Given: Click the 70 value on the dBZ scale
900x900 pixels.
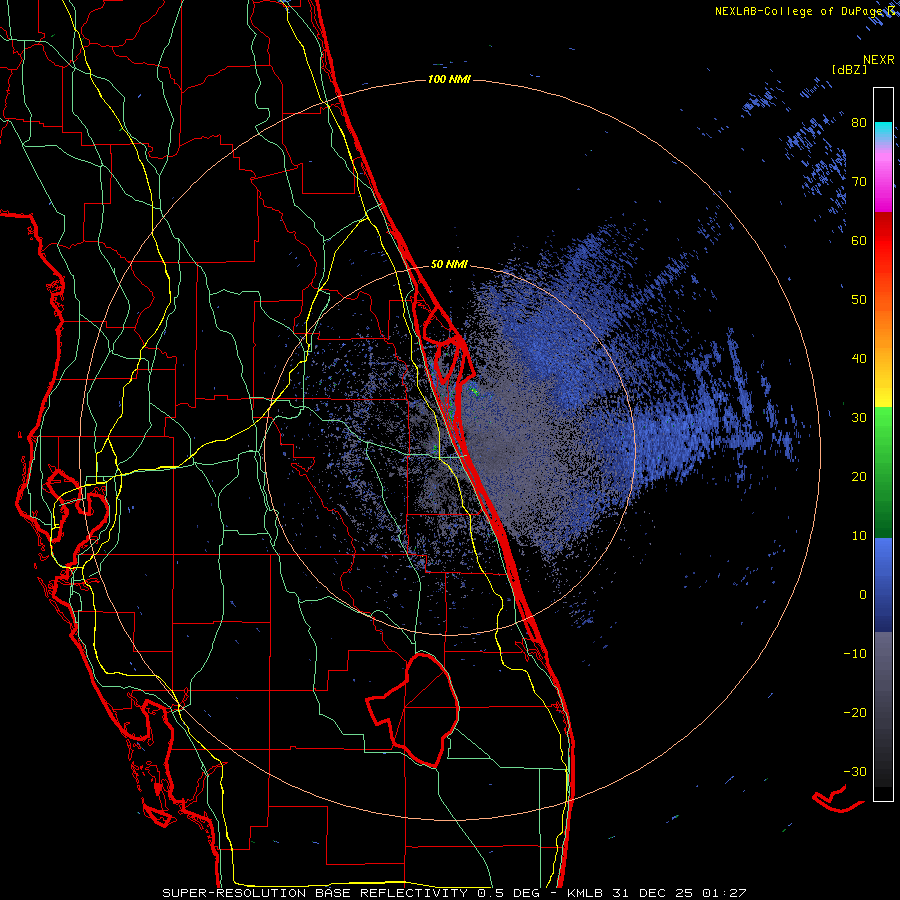Looking at the screenshot, I should coord(859,181).
